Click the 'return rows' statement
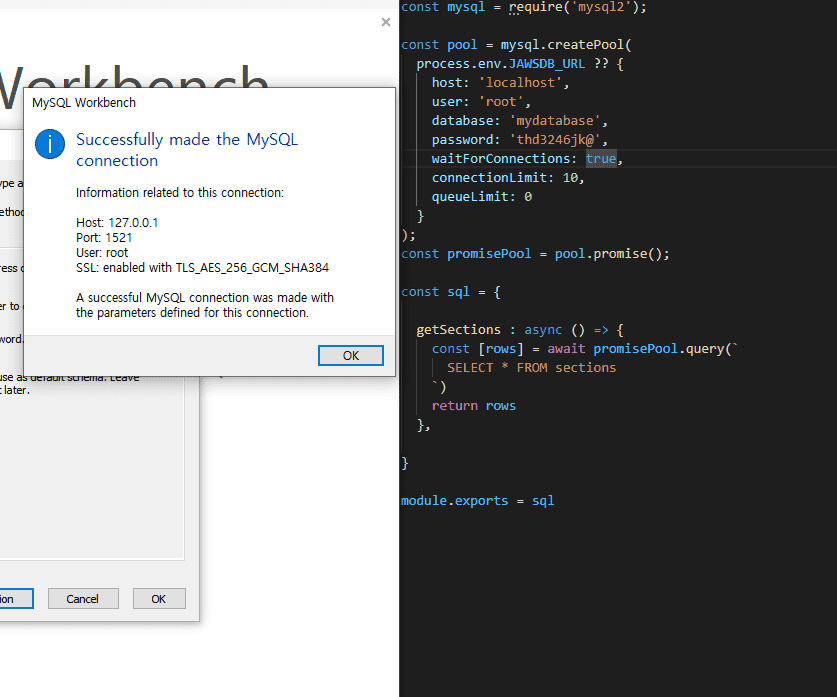 click(x=473, y=406)
